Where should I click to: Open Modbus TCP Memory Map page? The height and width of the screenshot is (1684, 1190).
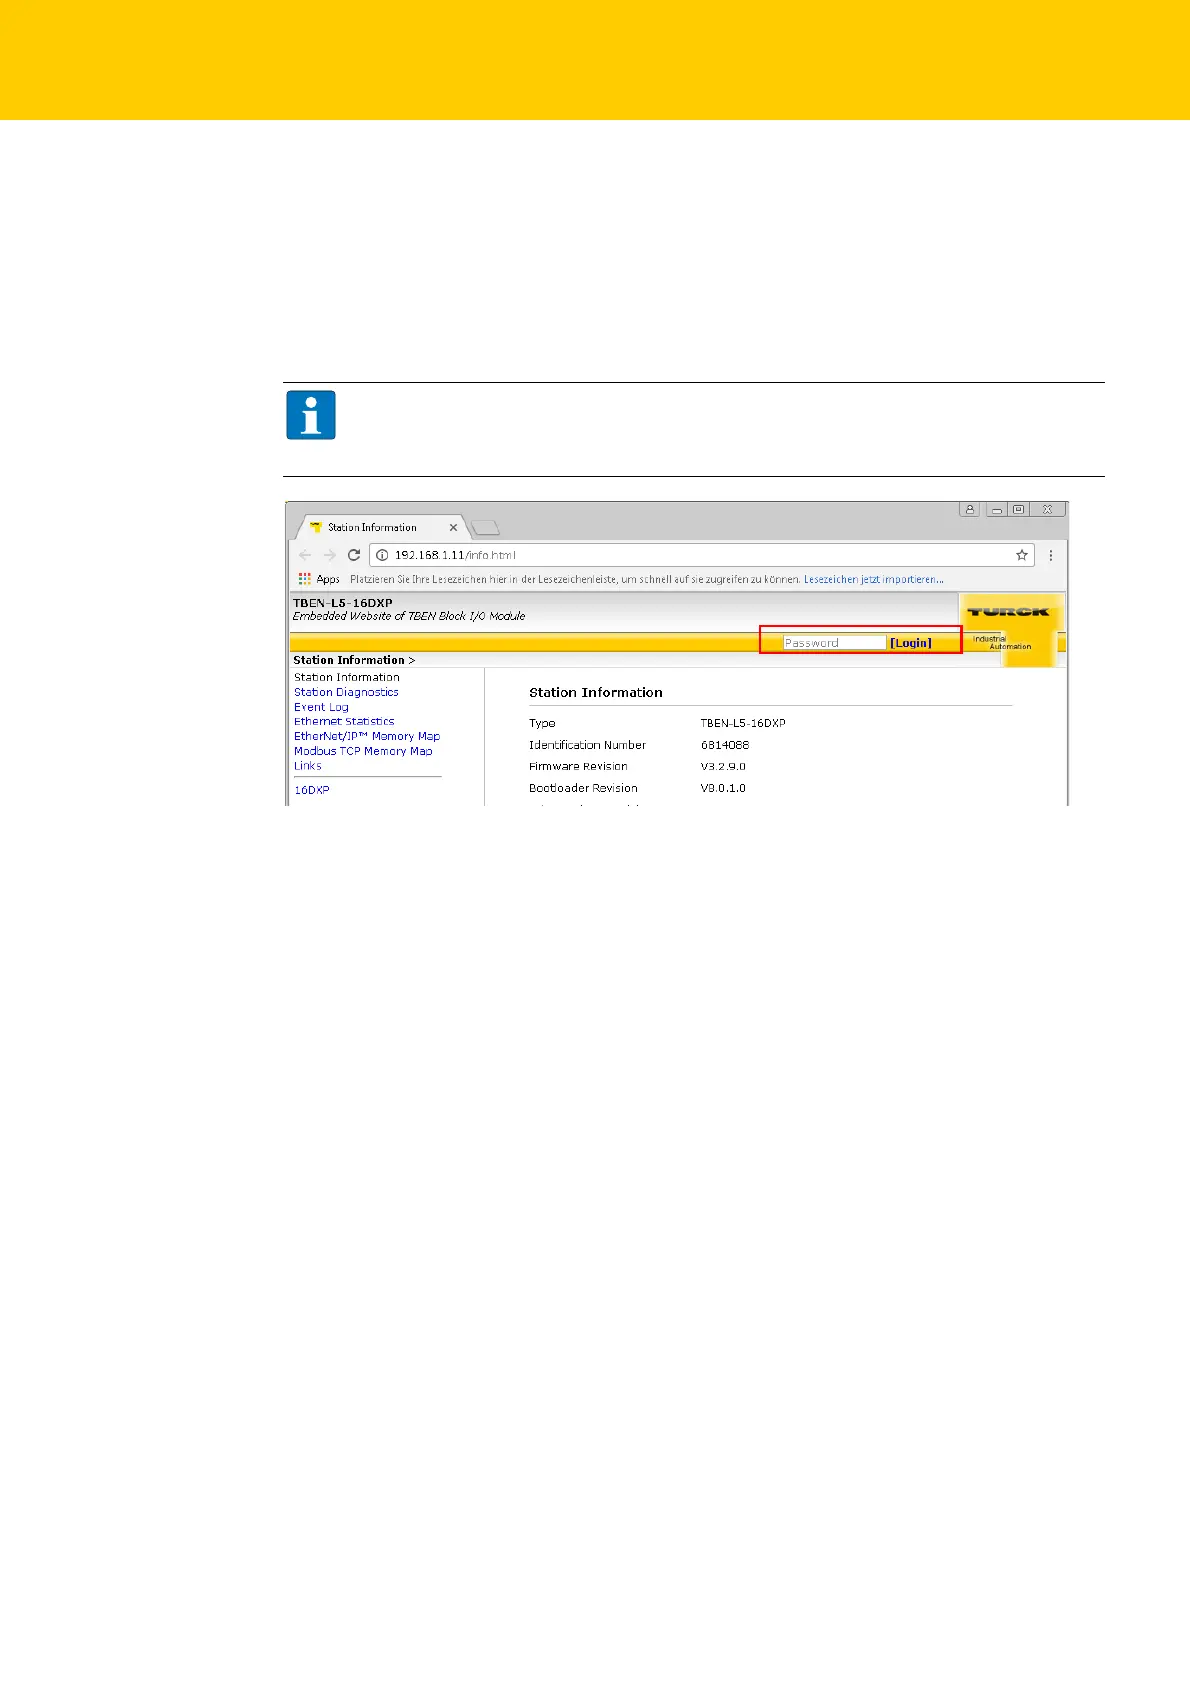tap(363, 751)
